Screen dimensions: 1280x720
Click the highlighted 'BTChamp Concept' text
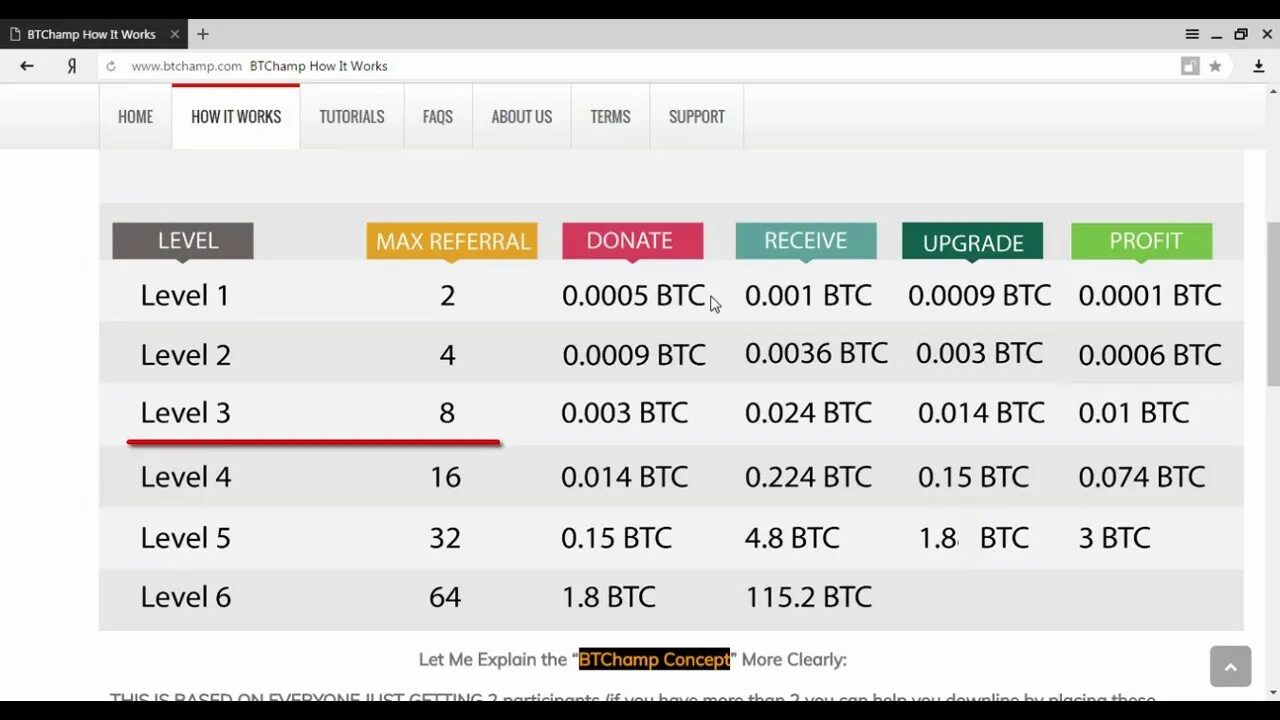[x=654, y=659]
